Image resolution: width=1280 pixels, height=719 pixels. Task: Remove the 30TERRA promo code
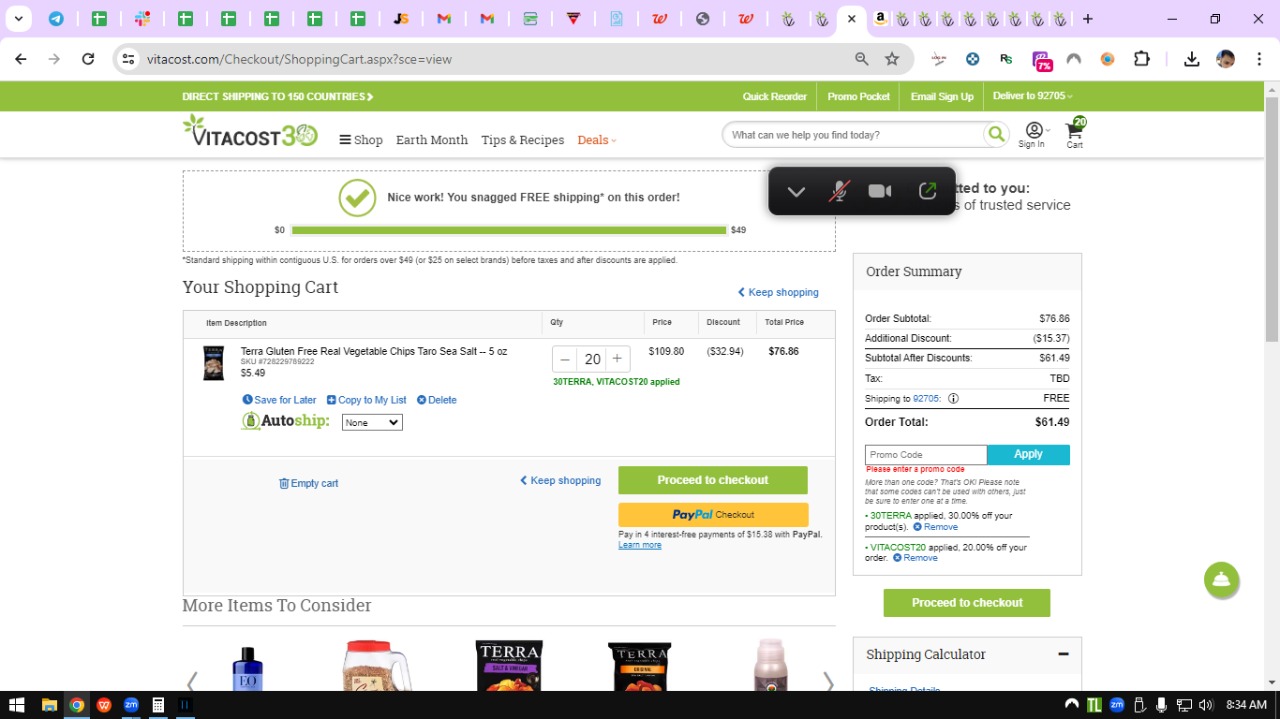(x=935, y=527)
